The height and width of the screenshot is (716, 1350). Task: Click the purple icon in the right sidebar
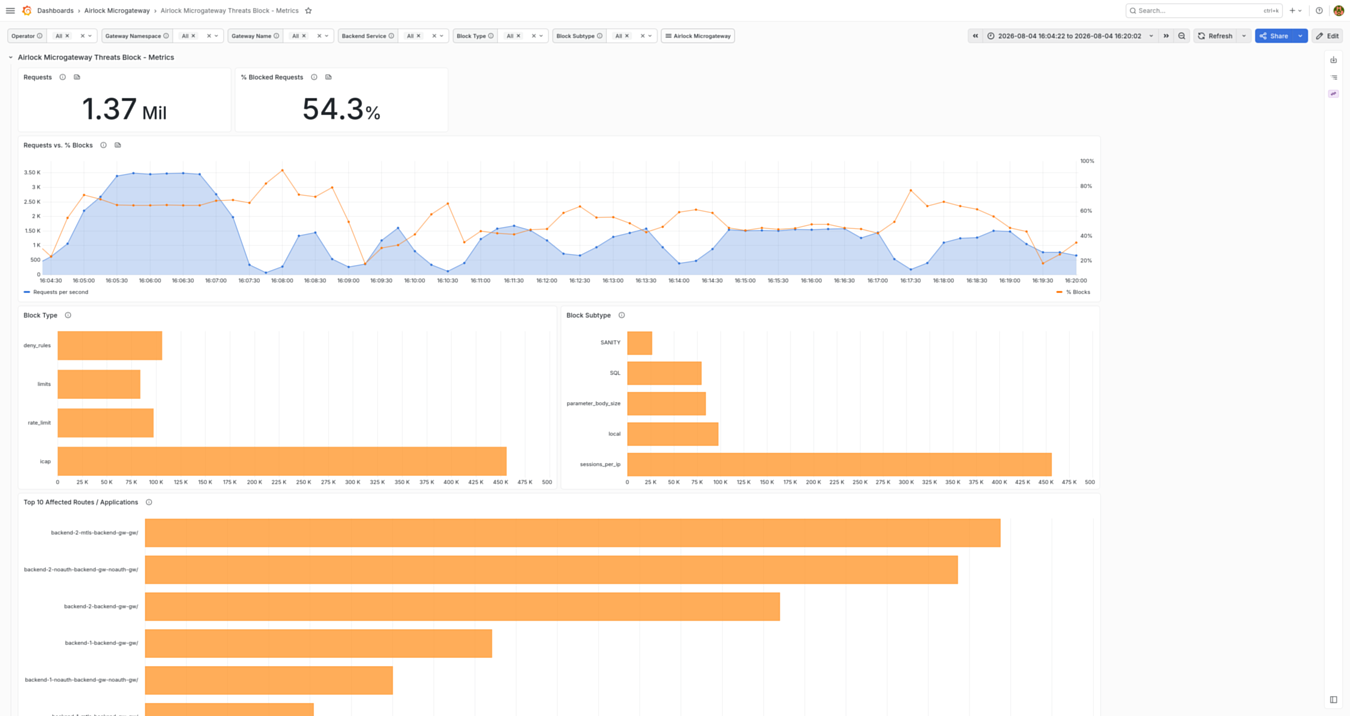click(1334, 94)
